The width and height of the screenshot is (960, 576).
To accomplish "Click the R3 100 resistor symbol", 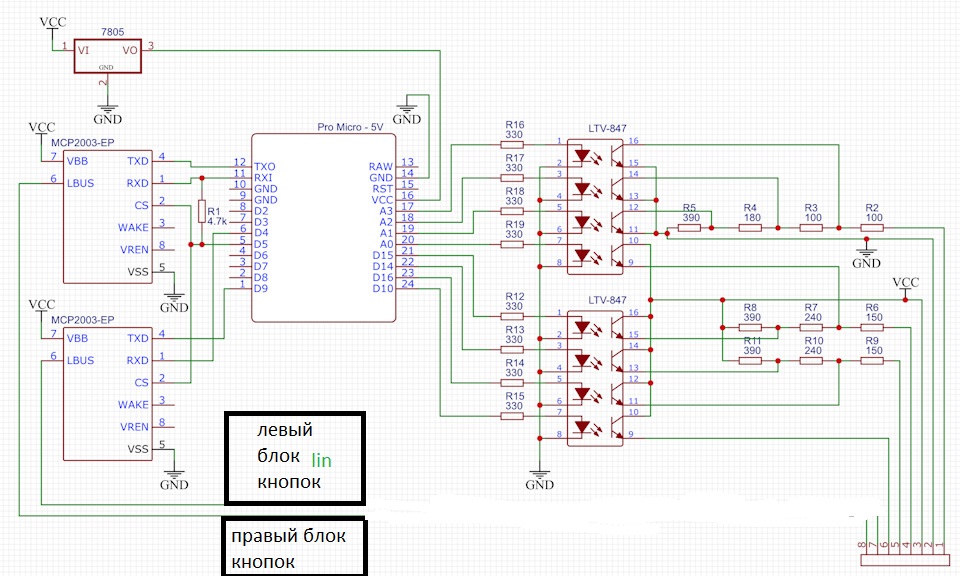I will (x=811, y=228).
